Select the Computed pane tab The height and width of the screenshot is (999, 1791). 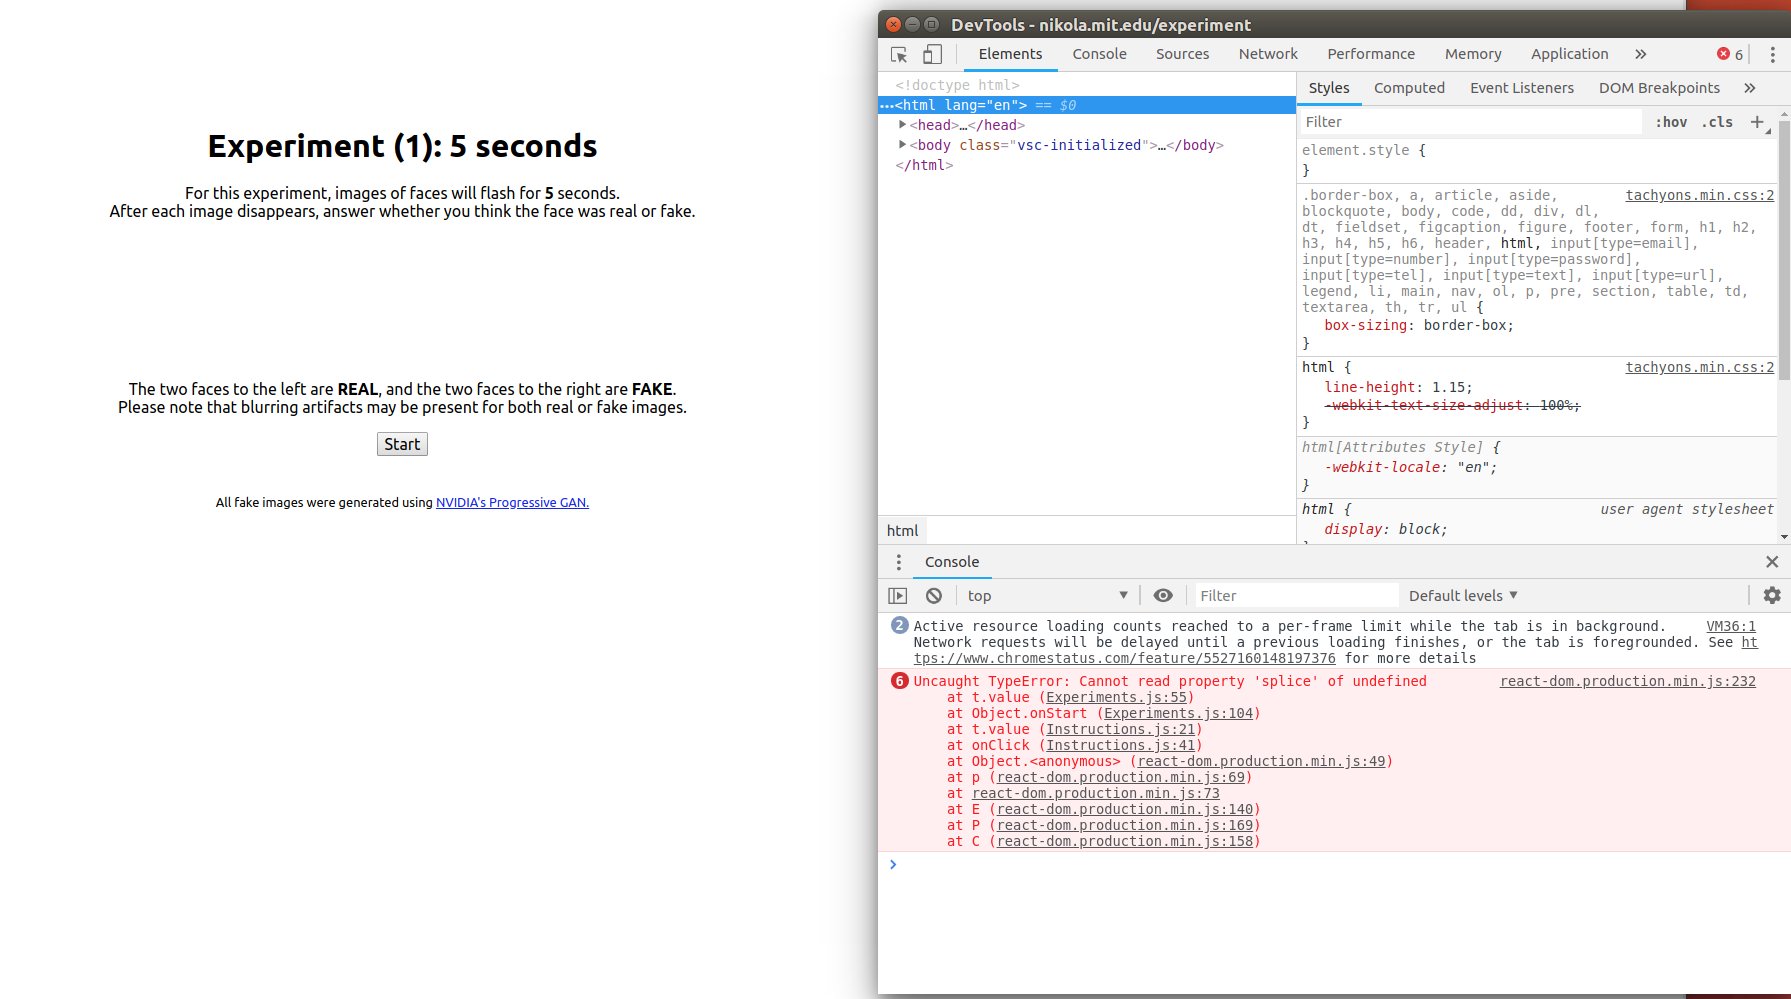1409,88
